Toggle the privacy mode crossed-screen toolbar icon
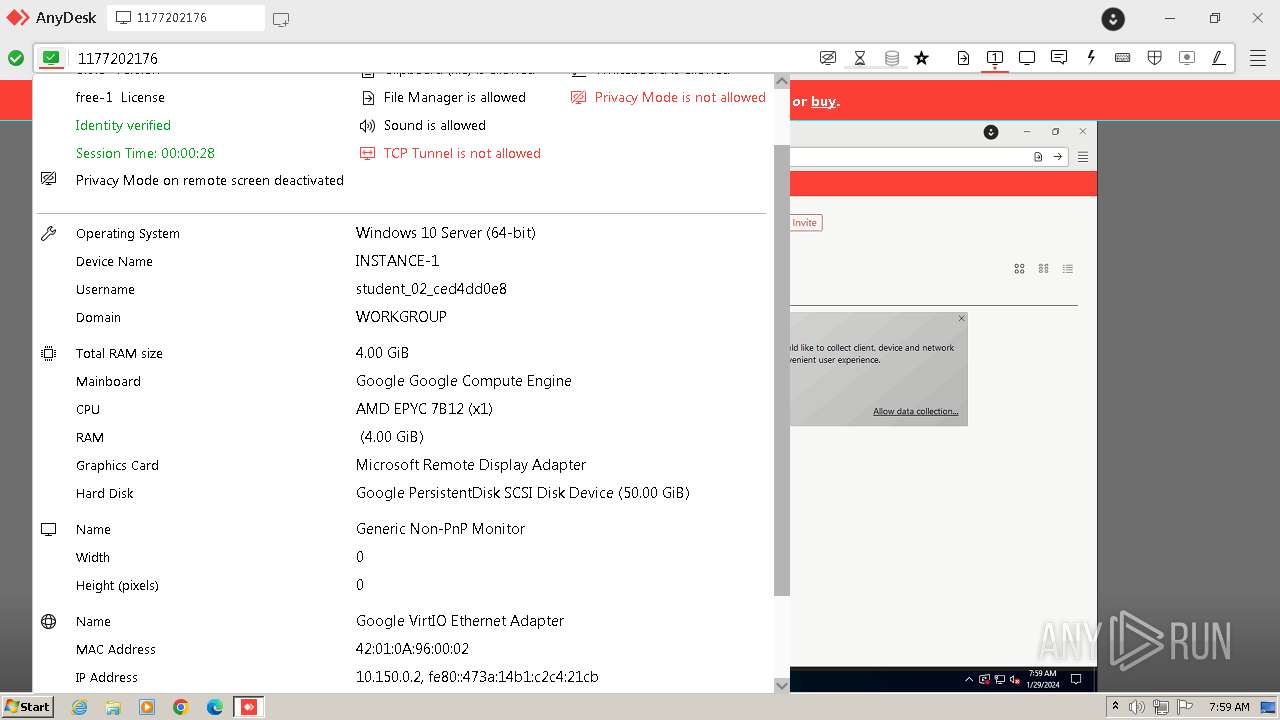The image size is (1280, 720). click(827, 58)
